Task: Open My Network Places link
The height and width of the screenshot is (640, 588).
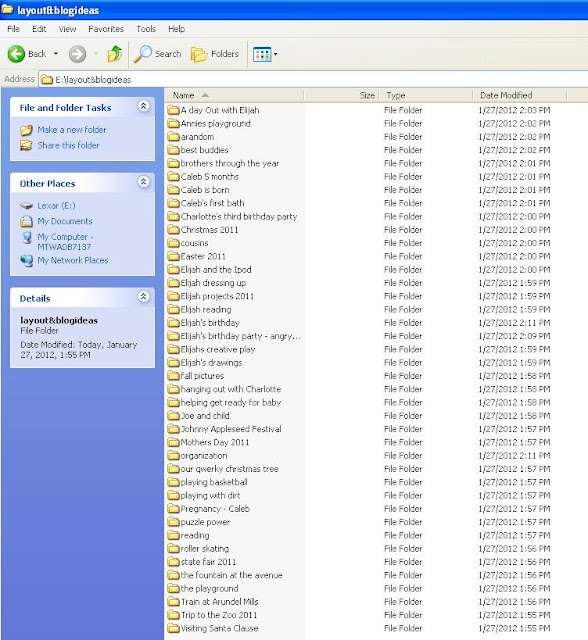Action: pos(73,260)
